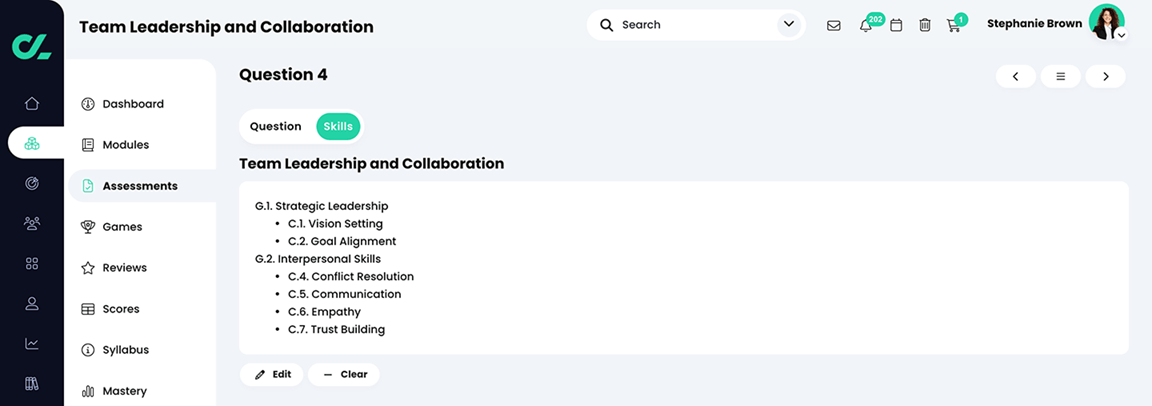Focus the Search input field
Screen dimensions: 1152x406
[696, 25]
